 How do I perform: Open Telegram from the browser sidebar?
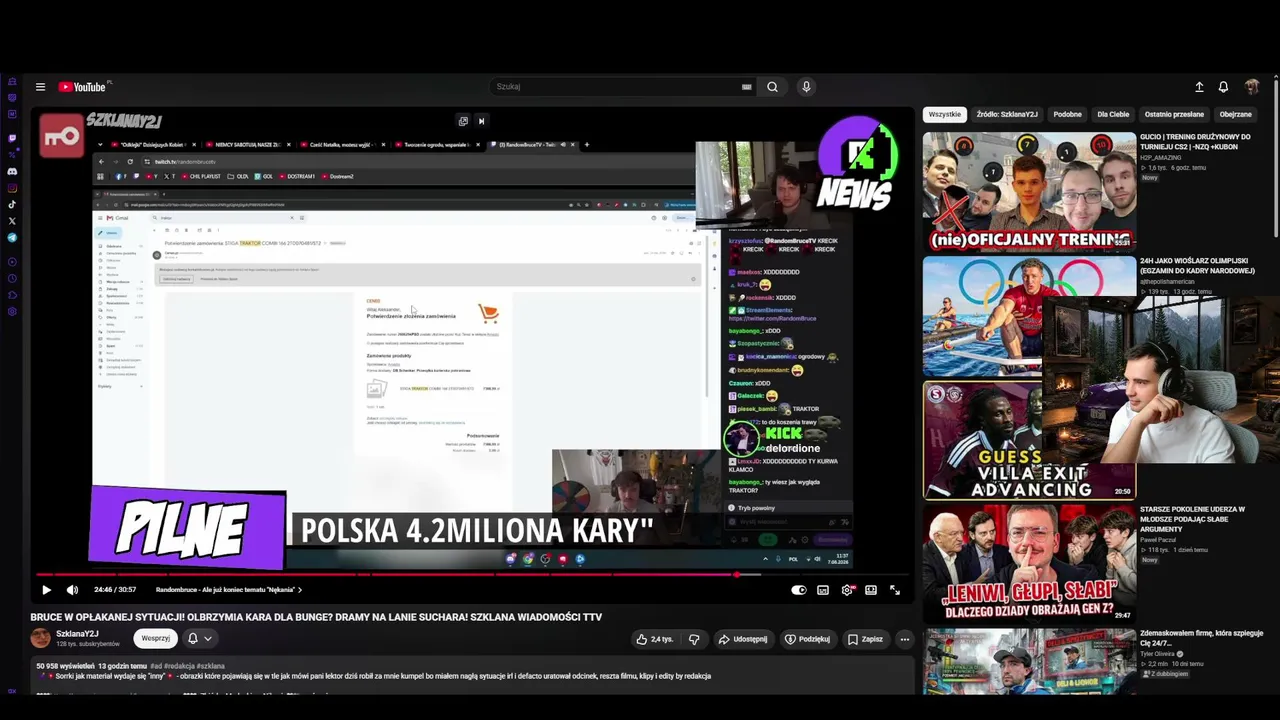(12, 238)
